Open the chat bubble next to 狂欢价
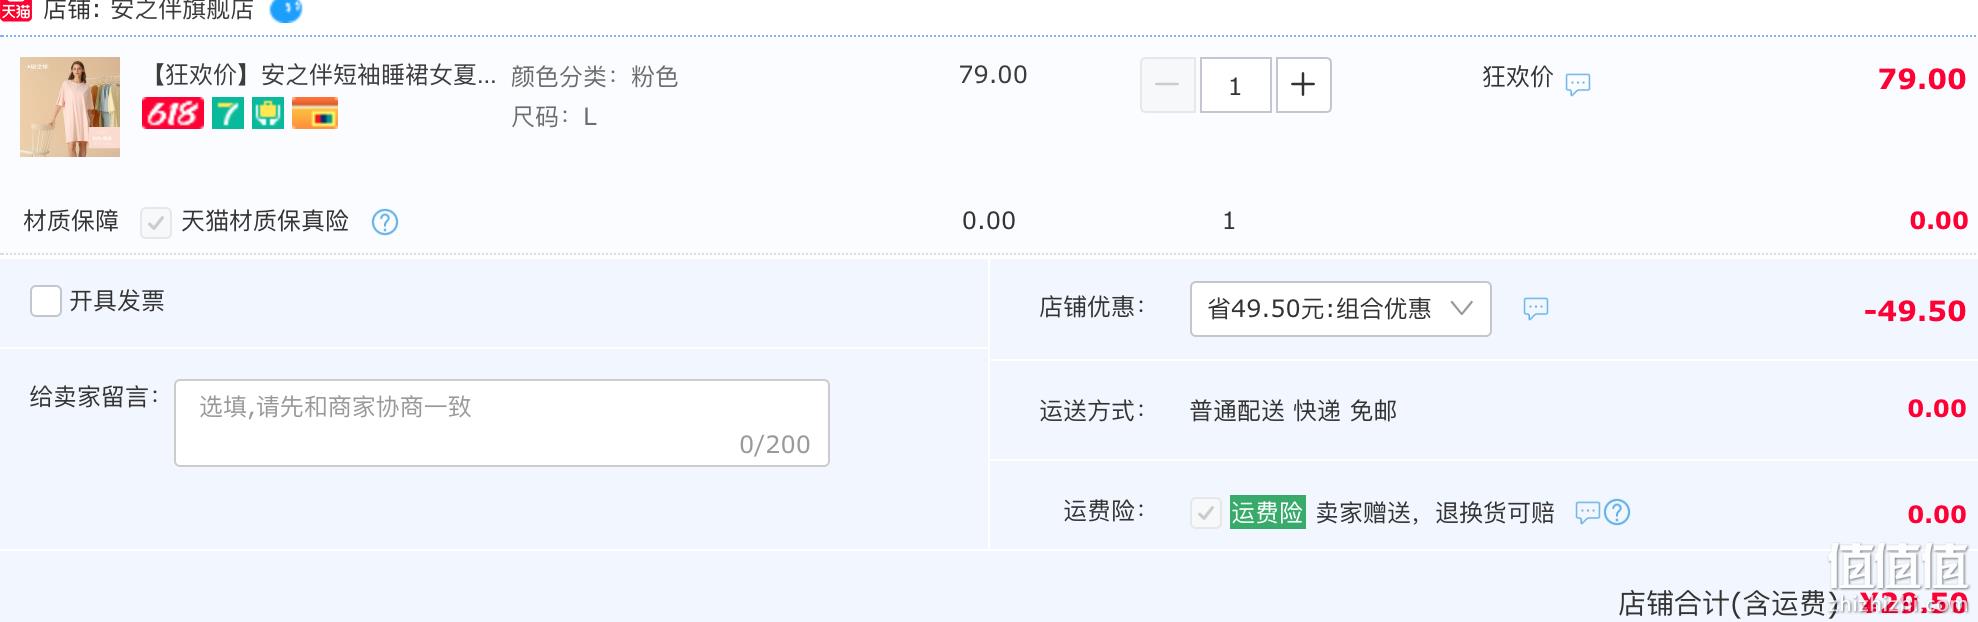Screen dimensions: 1978x622 (x=1578, y=84)
